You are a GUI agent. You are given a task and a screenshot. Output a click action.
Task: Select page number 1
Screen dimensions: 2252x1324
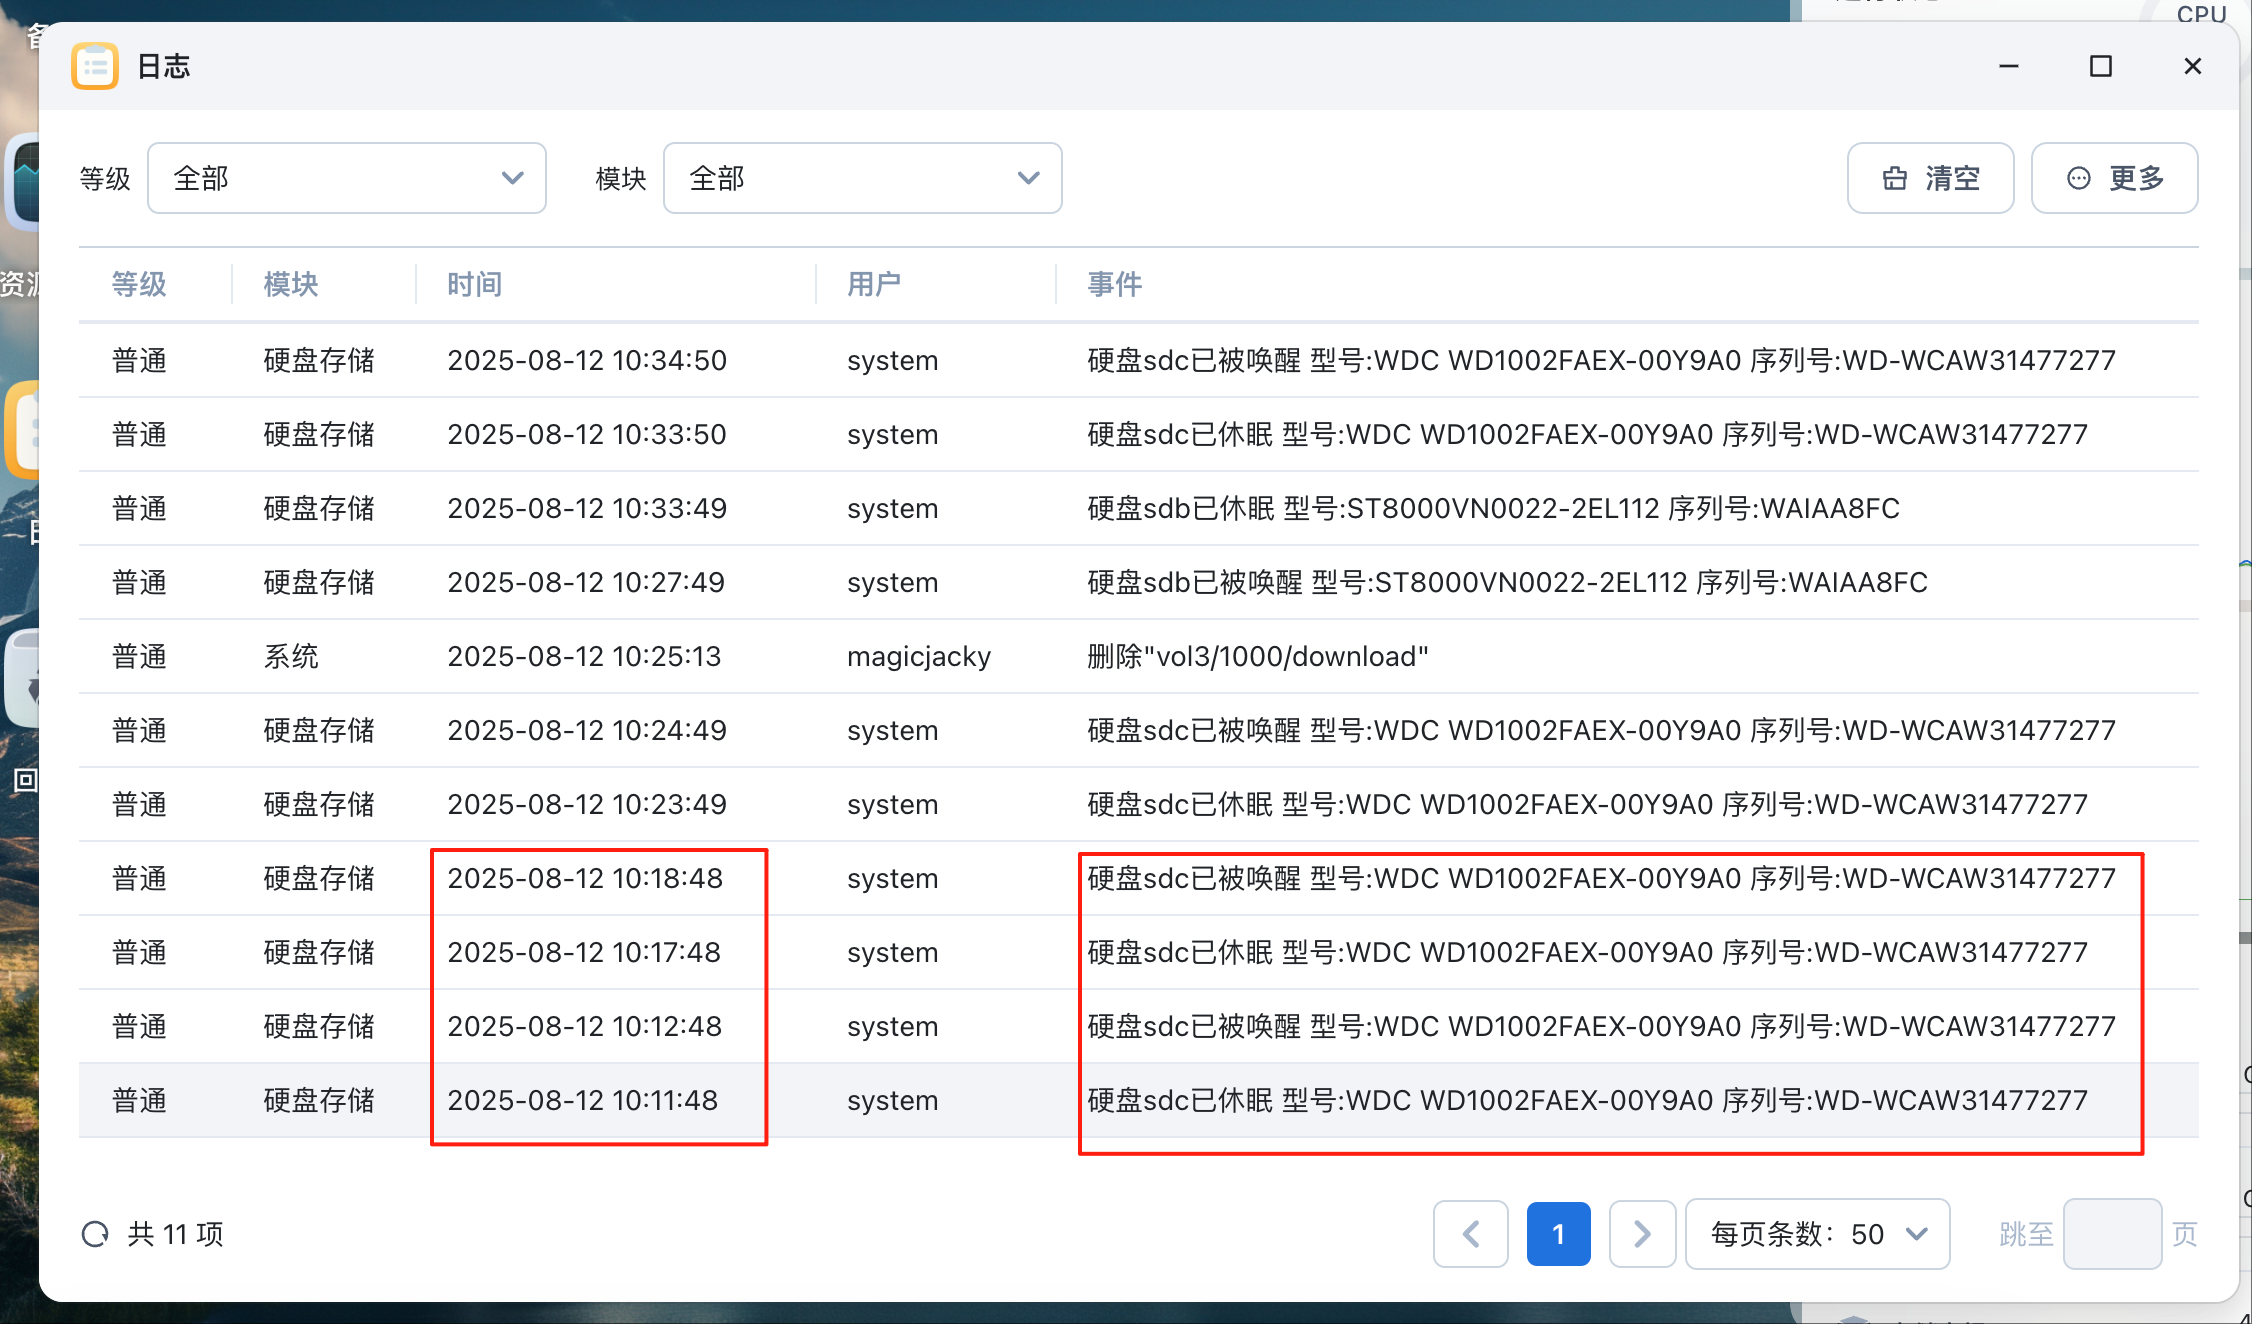click(x=1558, y=1234)
